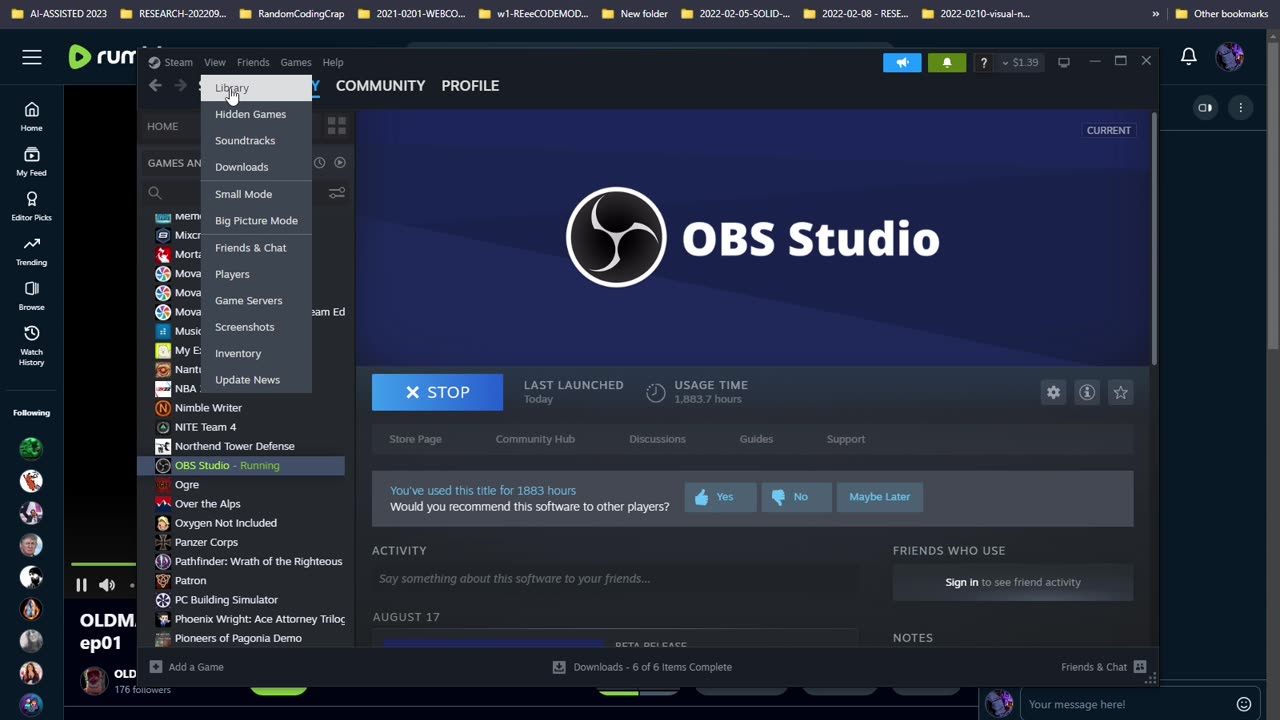Open the Steam announcements megaphone button
The image size is (1280, 720).
coord(902,62)
